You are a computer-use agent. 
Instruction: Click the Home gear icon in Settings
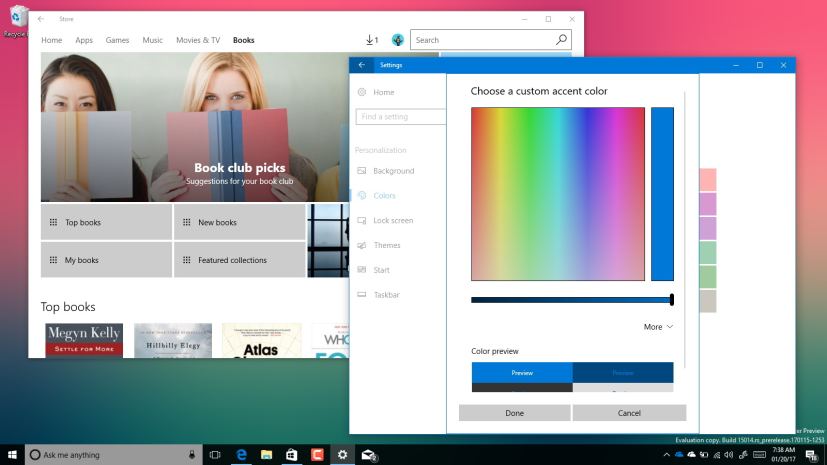pos(362,92)
